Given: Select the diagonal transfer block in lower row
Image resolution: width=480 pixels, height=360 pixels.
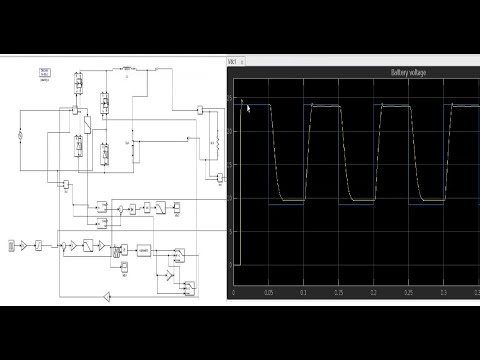Looking at the screenshot, I should [88, 245].
